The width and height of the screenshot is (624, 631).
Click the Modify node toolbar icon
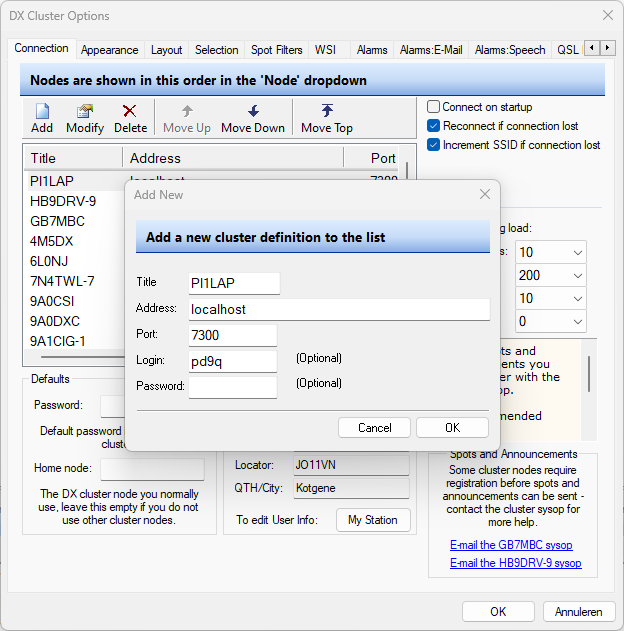click(85, 112)
